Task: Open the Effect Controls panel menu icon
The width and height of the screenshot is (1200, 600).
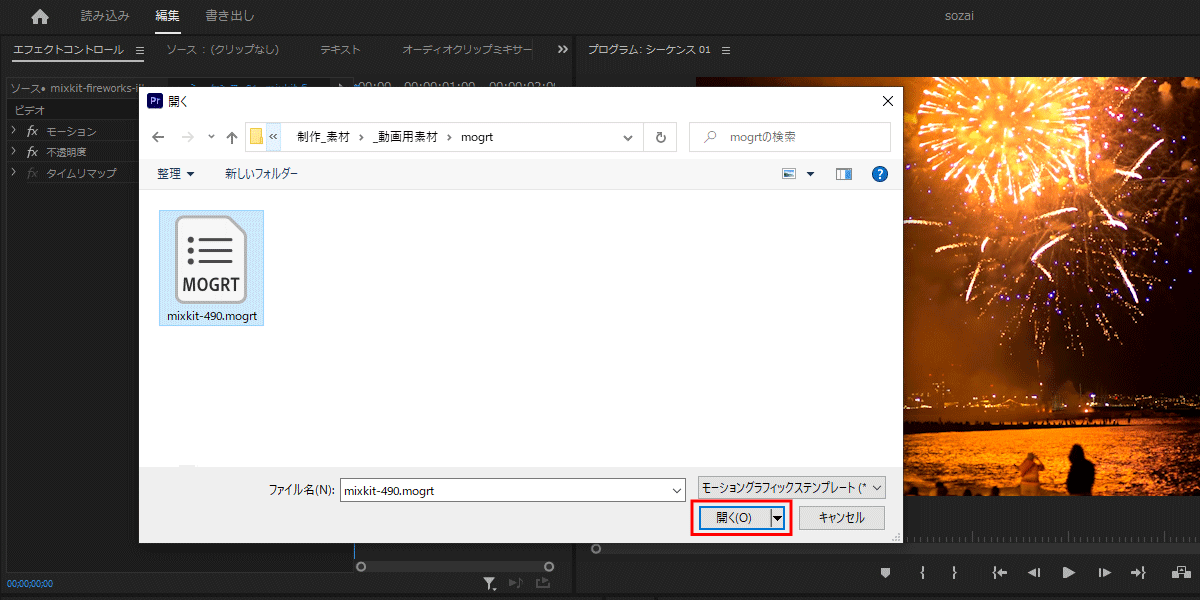Action: click(x=139, y=49)
